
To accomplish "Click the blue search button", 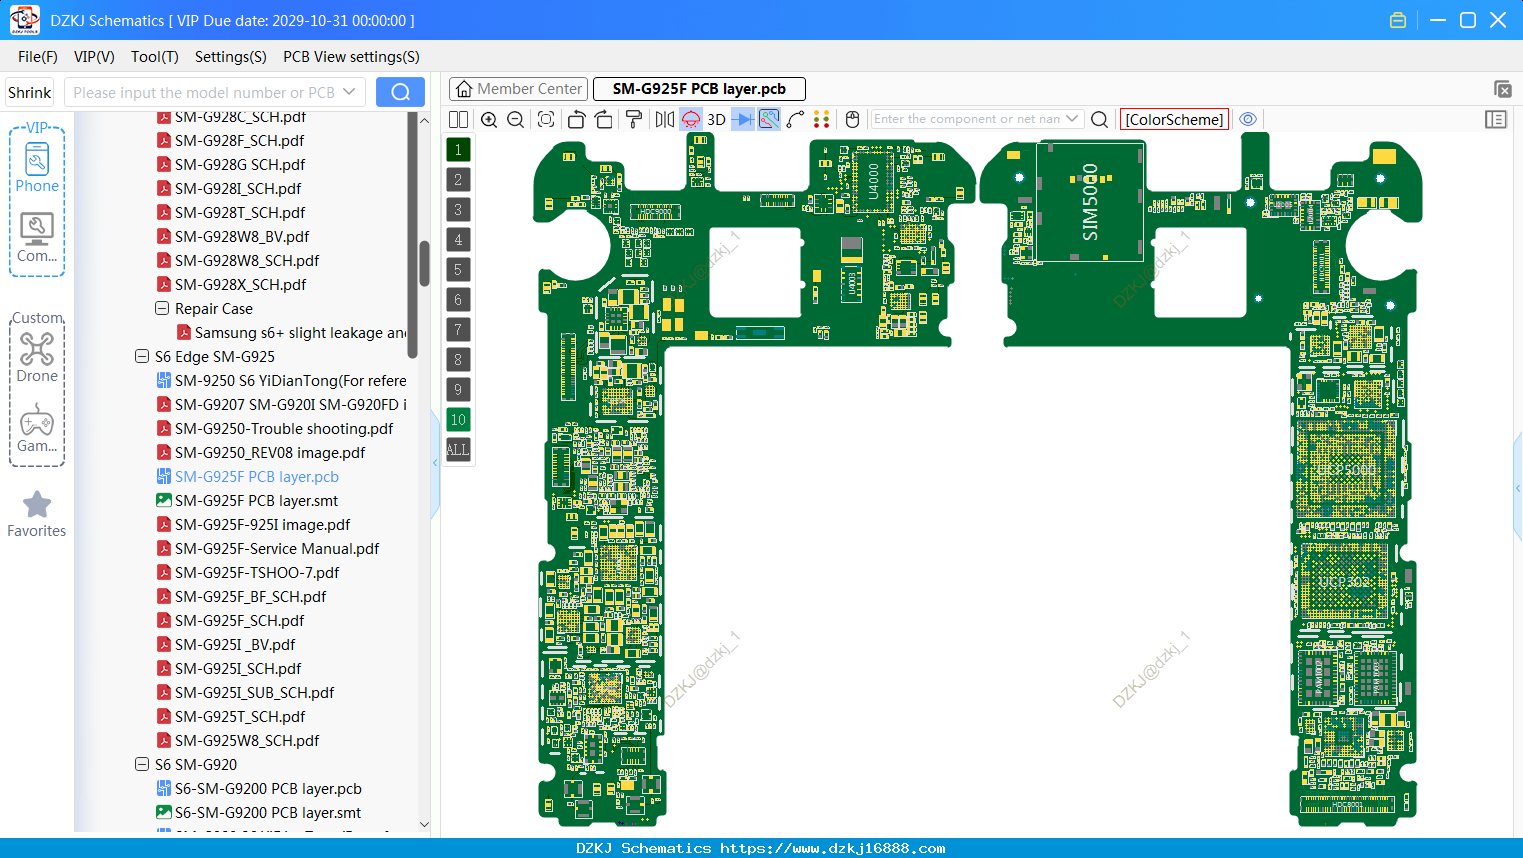I will (400, 92).
